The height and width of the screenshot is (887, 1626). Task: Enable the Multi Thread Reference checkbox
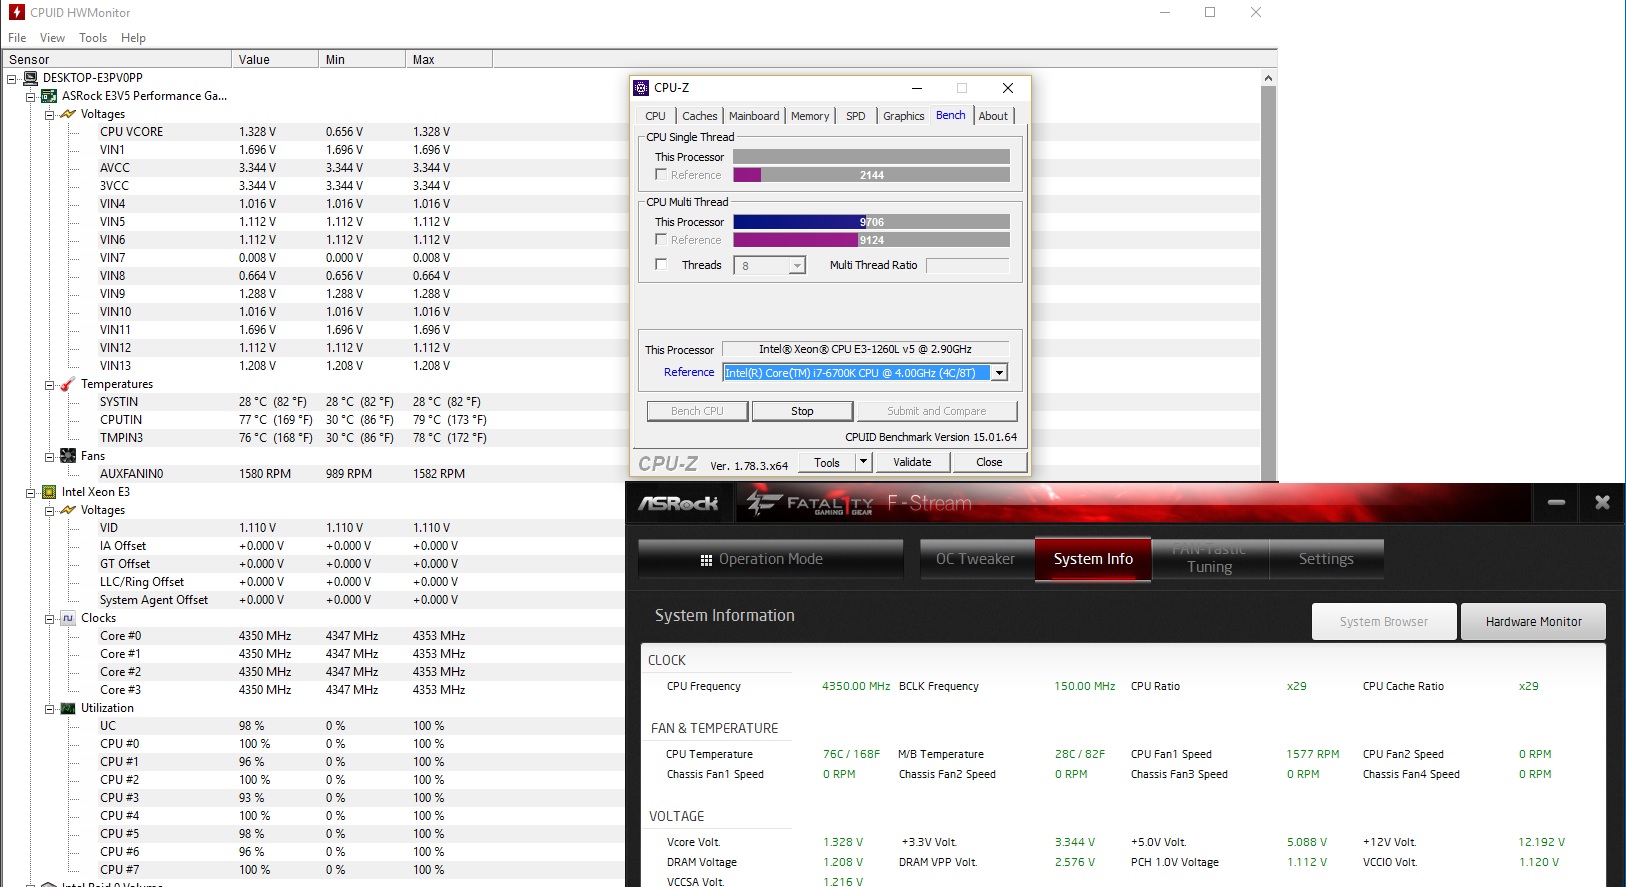[661, 239]
